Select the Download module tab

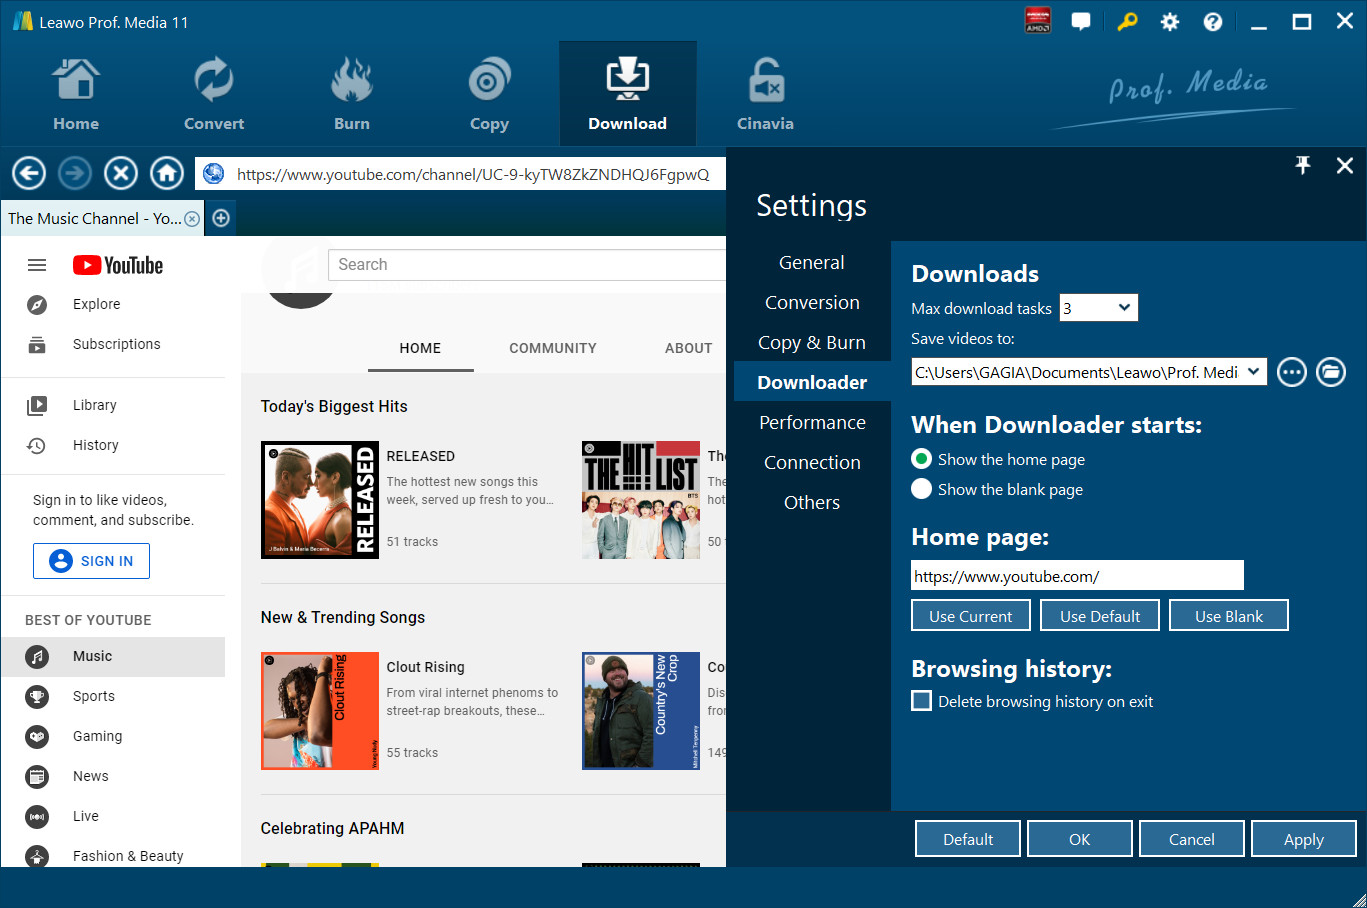click(627, 94)
